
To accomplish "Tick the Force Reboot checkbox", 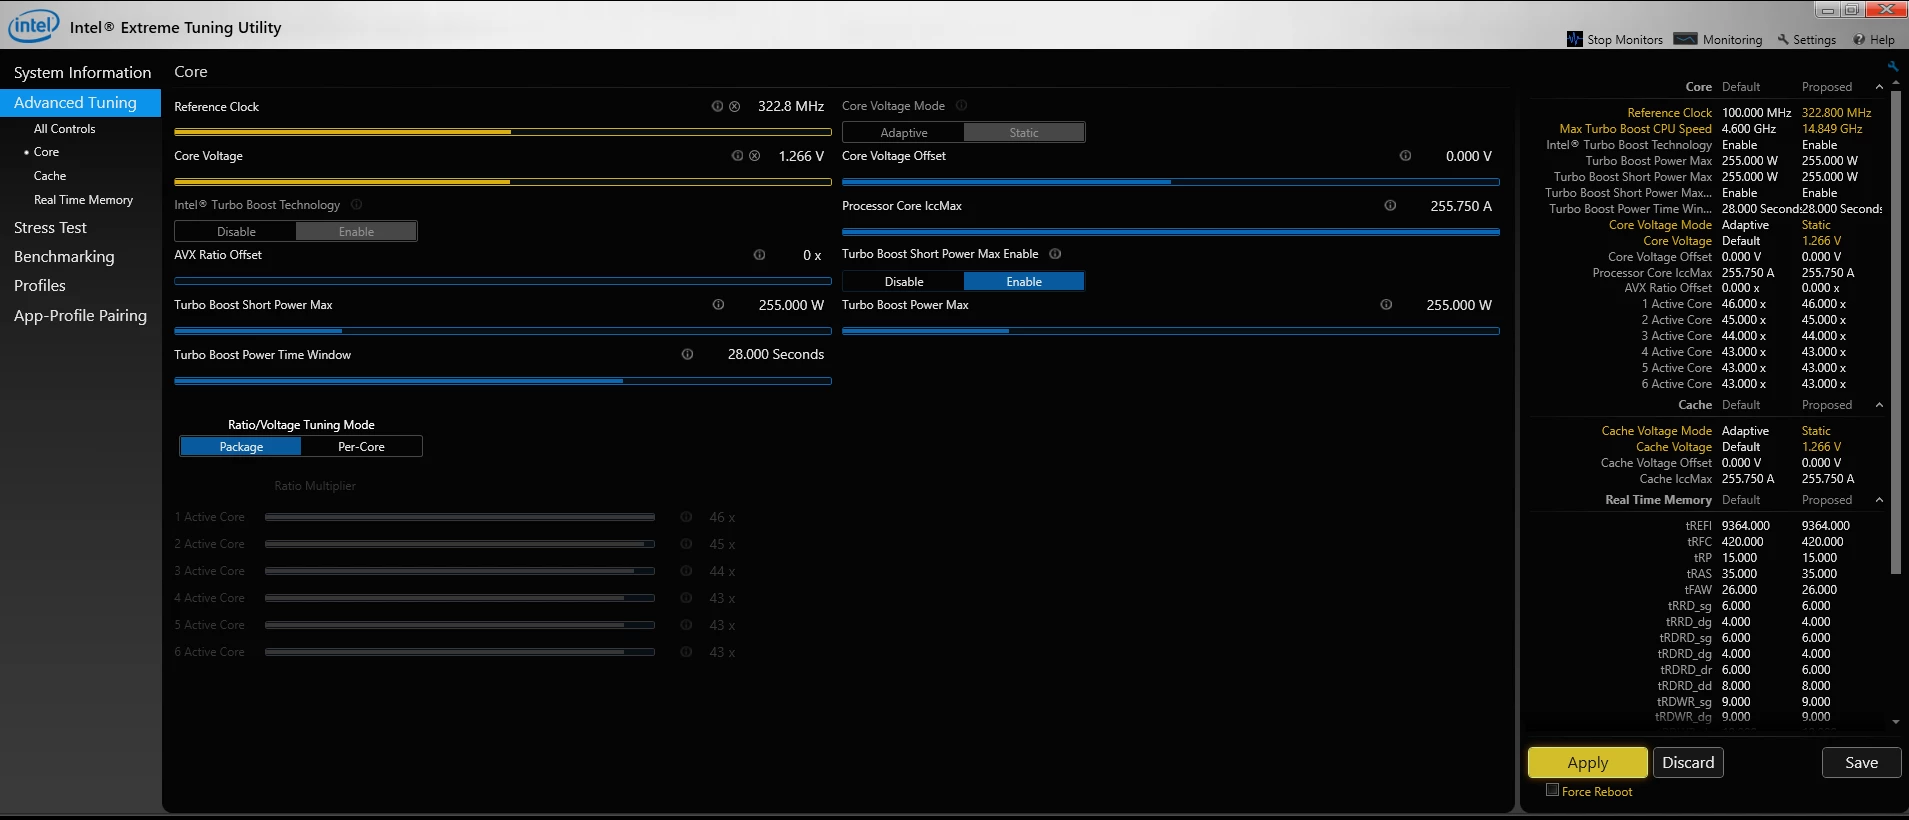I will click(x=1552, y=790).
